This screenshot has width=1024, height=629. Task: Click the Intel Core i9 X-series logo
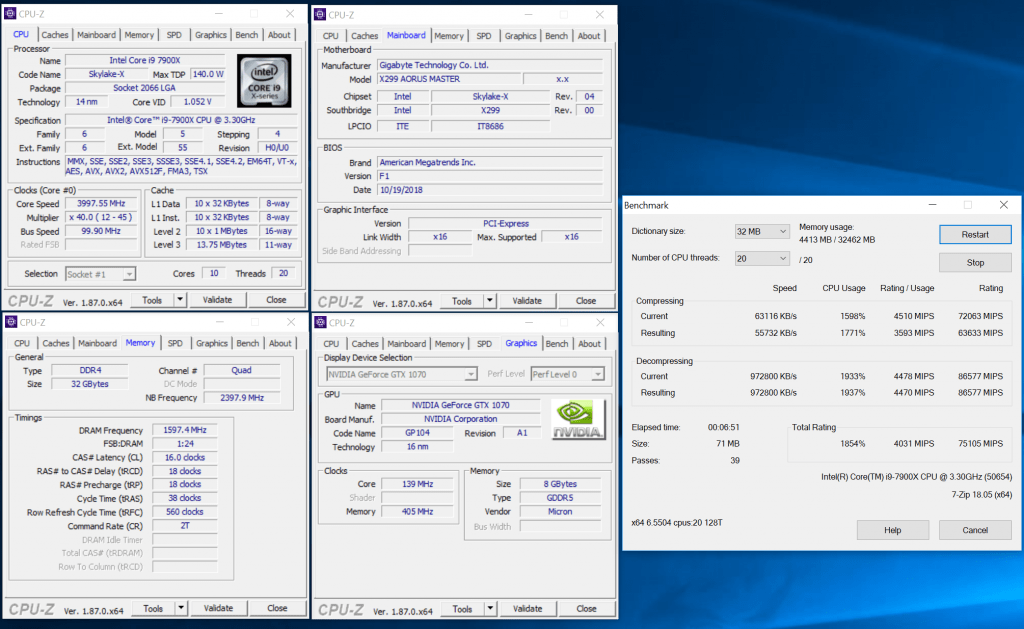[x=264, y=80]
